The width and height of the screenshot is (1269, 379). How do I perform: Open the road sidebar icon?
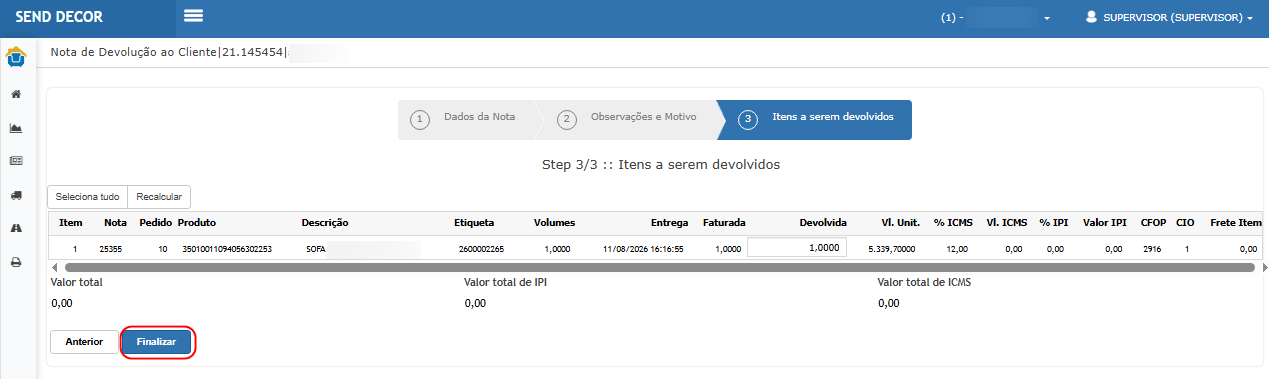pos(16,228)
